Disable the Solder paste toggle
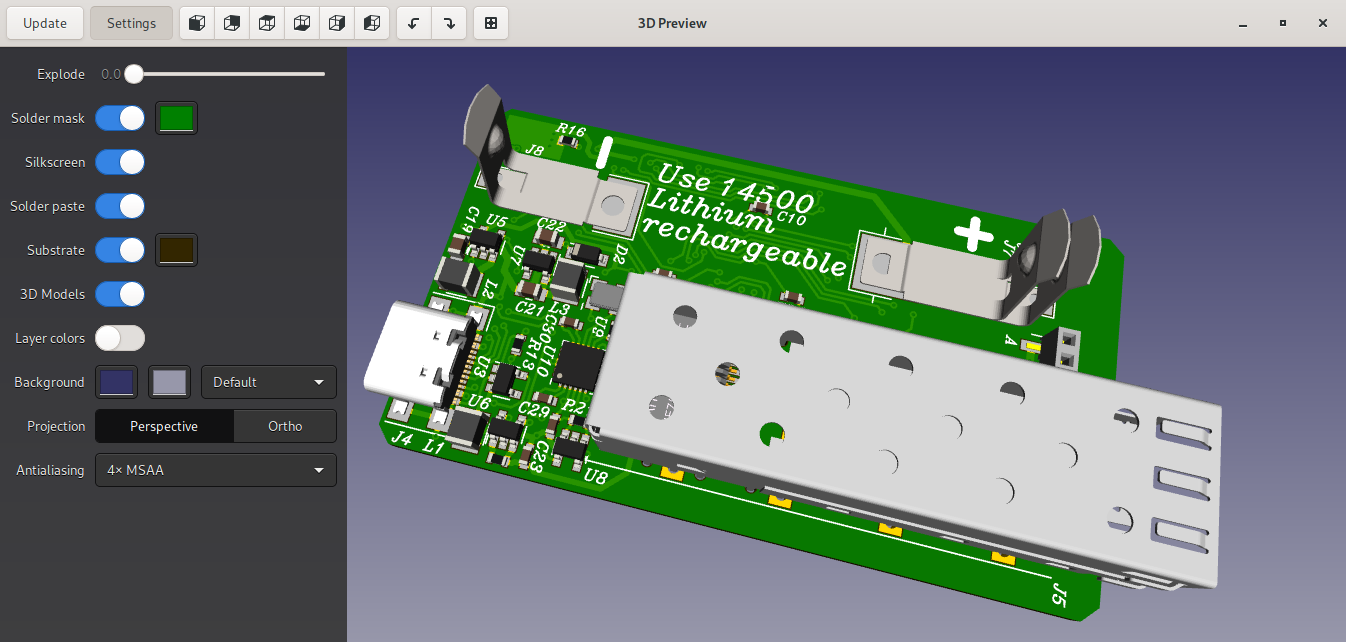Image resolution: width=1346 pixels, height=642 pixels. (x=120, y=206)
